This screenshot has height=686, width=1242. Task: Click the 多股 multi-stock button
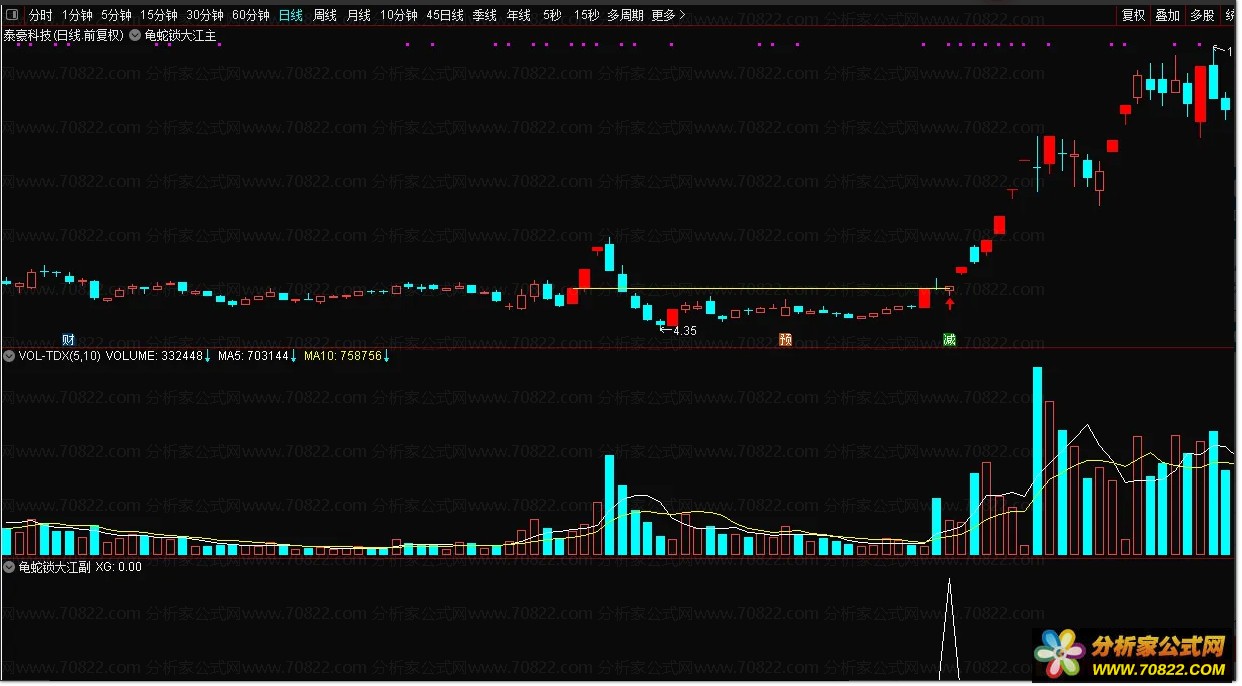point(1201,15)
